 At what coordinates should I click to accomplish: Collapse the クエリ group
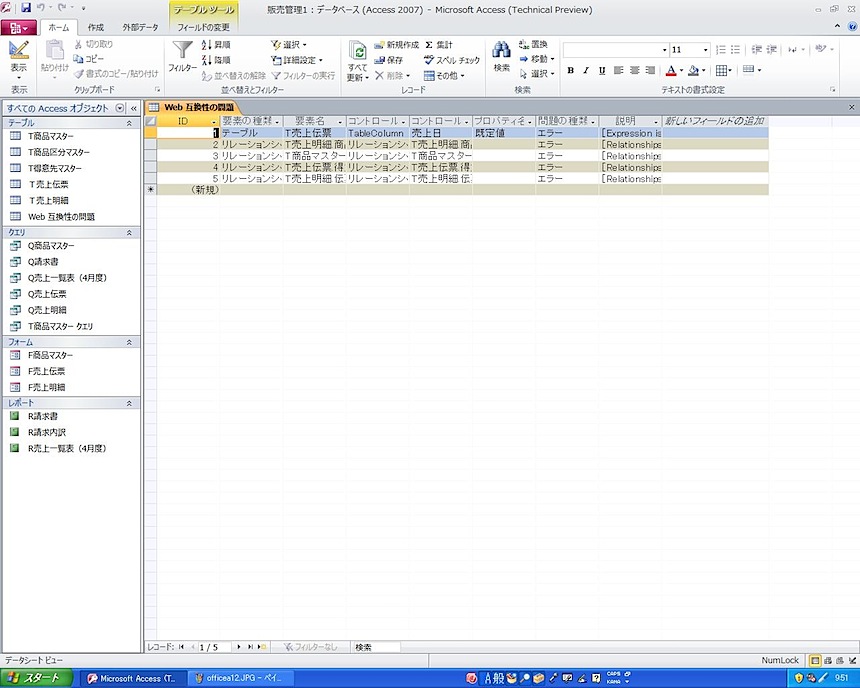click(129, 233)
